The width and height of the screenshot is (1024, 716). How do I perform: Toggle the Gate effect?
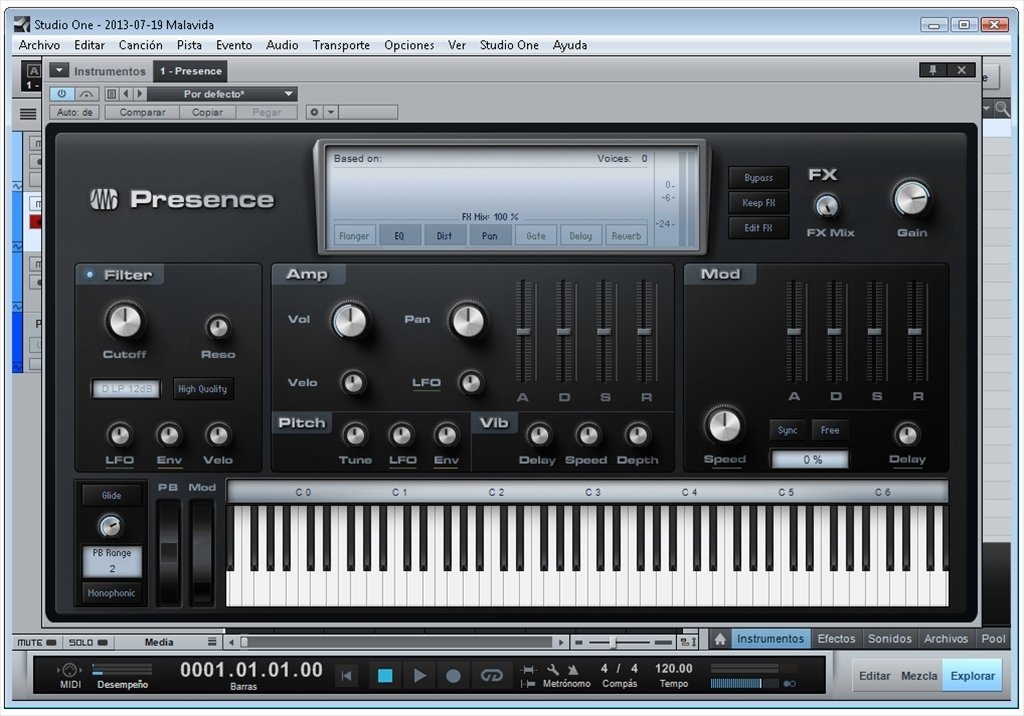[536, 236]
